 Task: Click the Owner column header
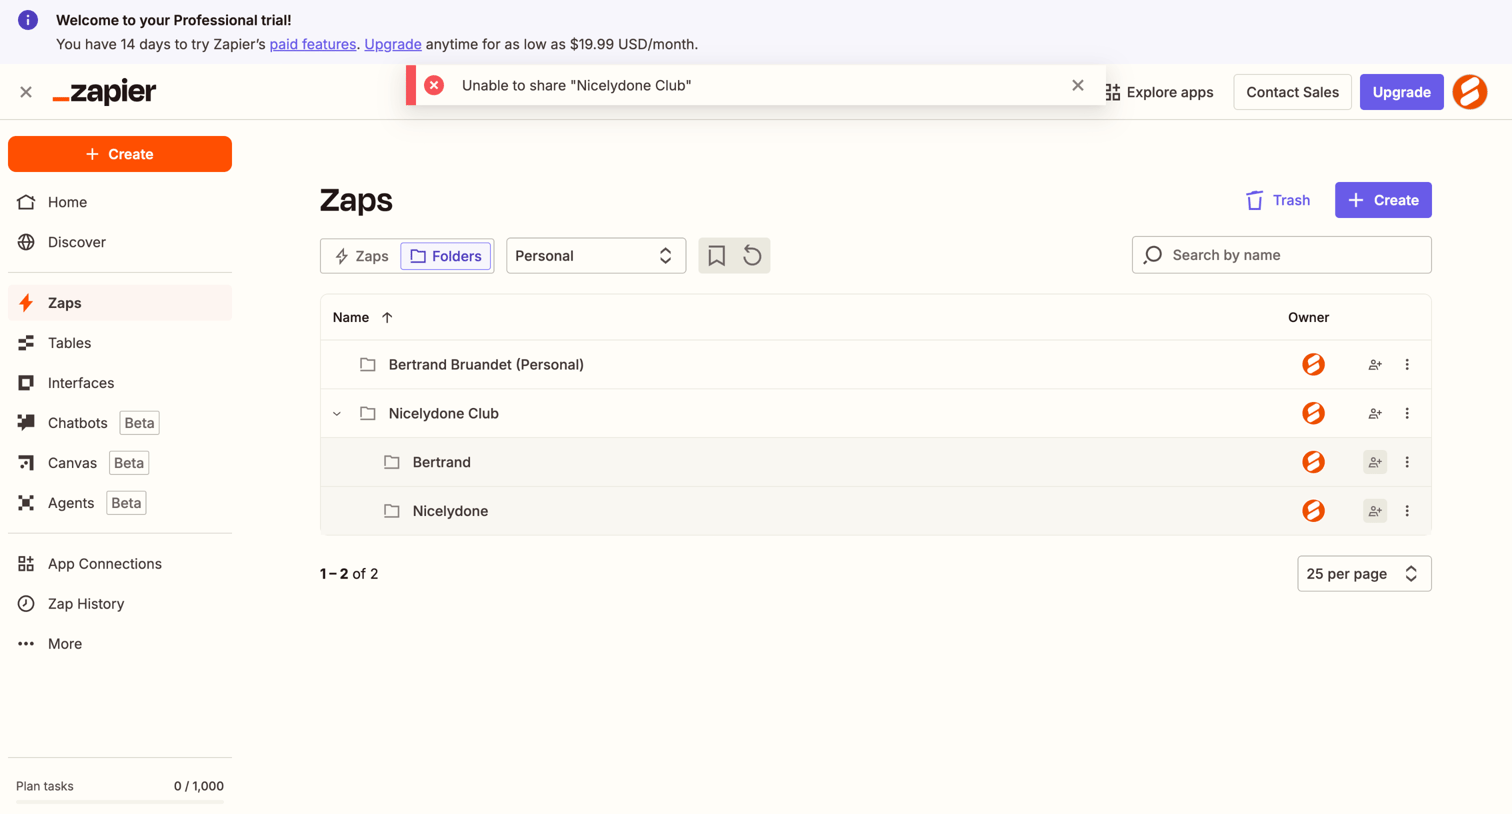1308,317
